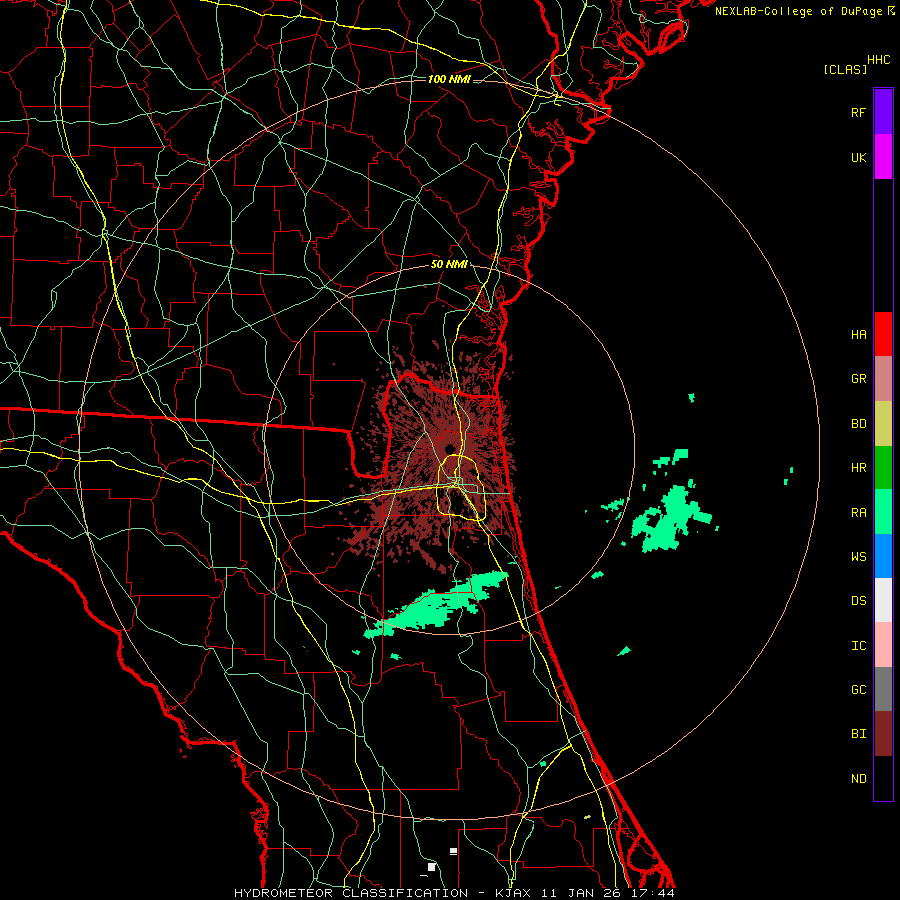Click the IC light pink legend swatch

tap(883, 645)
